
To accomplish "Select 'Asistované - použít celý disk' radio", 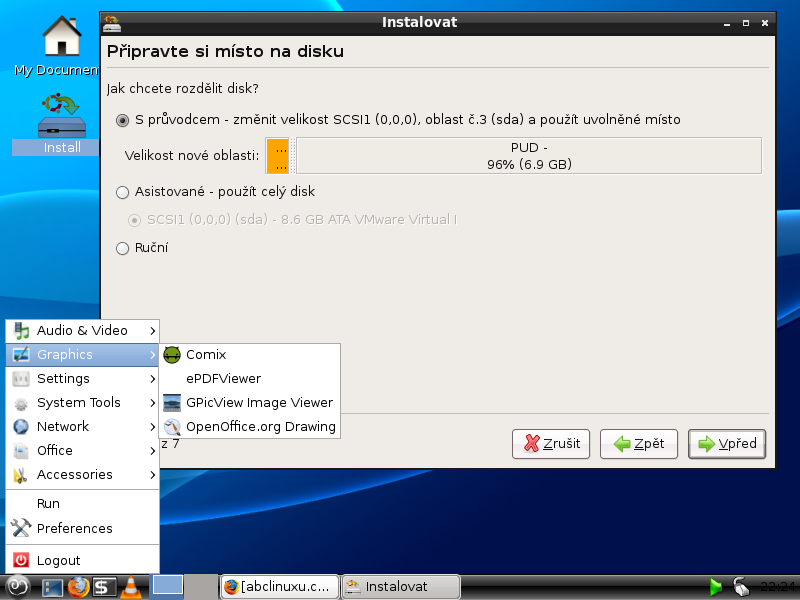I will click(x=122, y=192).
